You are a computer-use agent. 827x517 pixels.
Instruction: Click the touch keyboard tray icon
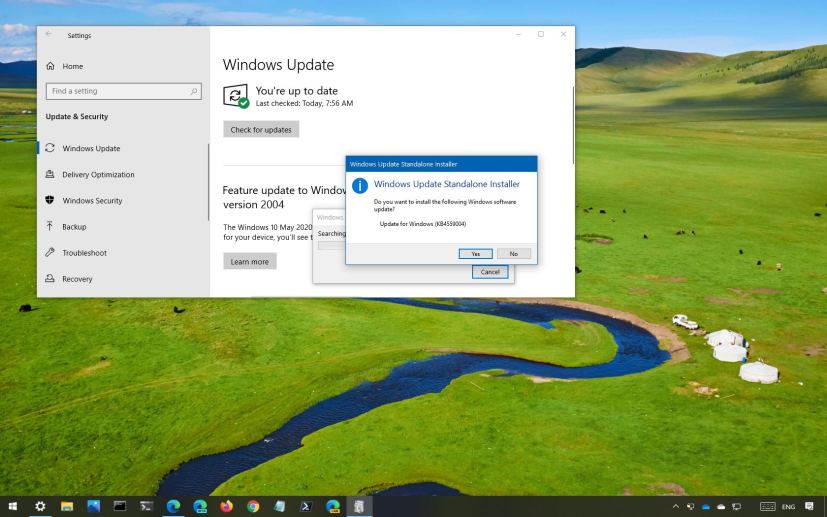click(x=767, y=506)
